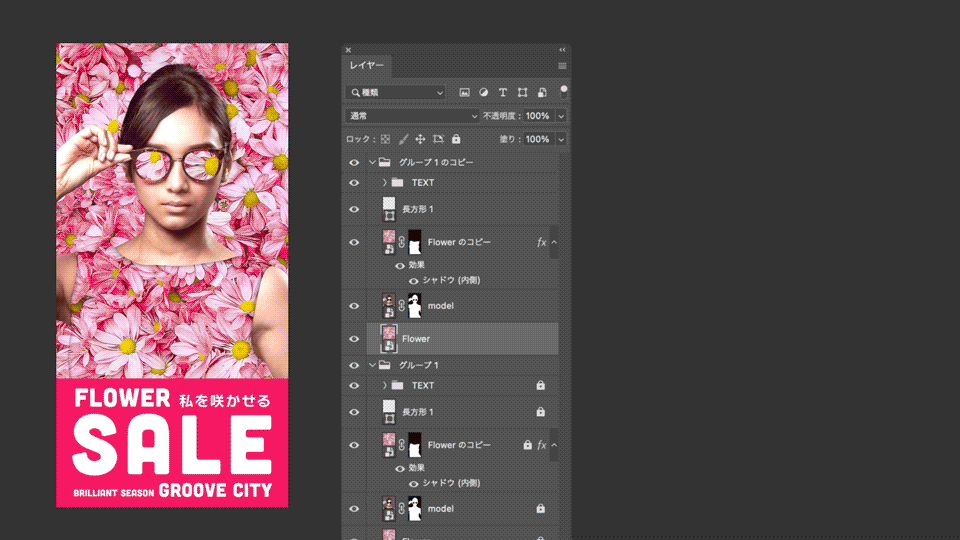
Task: Collapse effects of upper Flower のコピー
Action: click(x=554, y=242)
